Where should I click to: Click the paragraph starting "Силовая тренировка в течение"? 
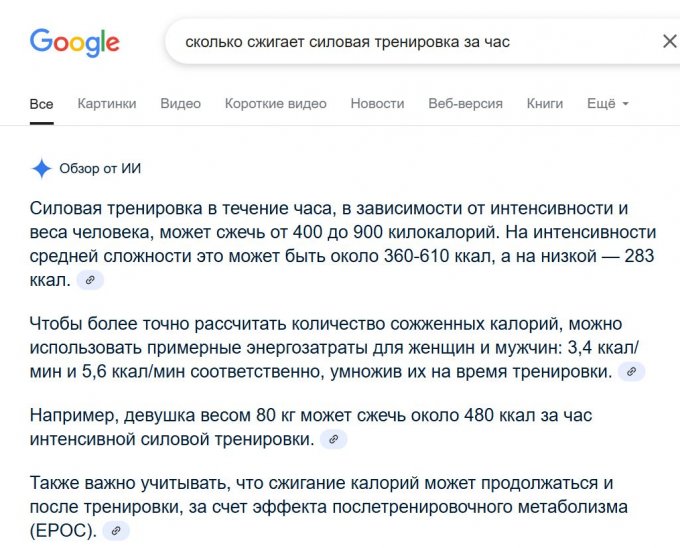[x=340, y=245]
